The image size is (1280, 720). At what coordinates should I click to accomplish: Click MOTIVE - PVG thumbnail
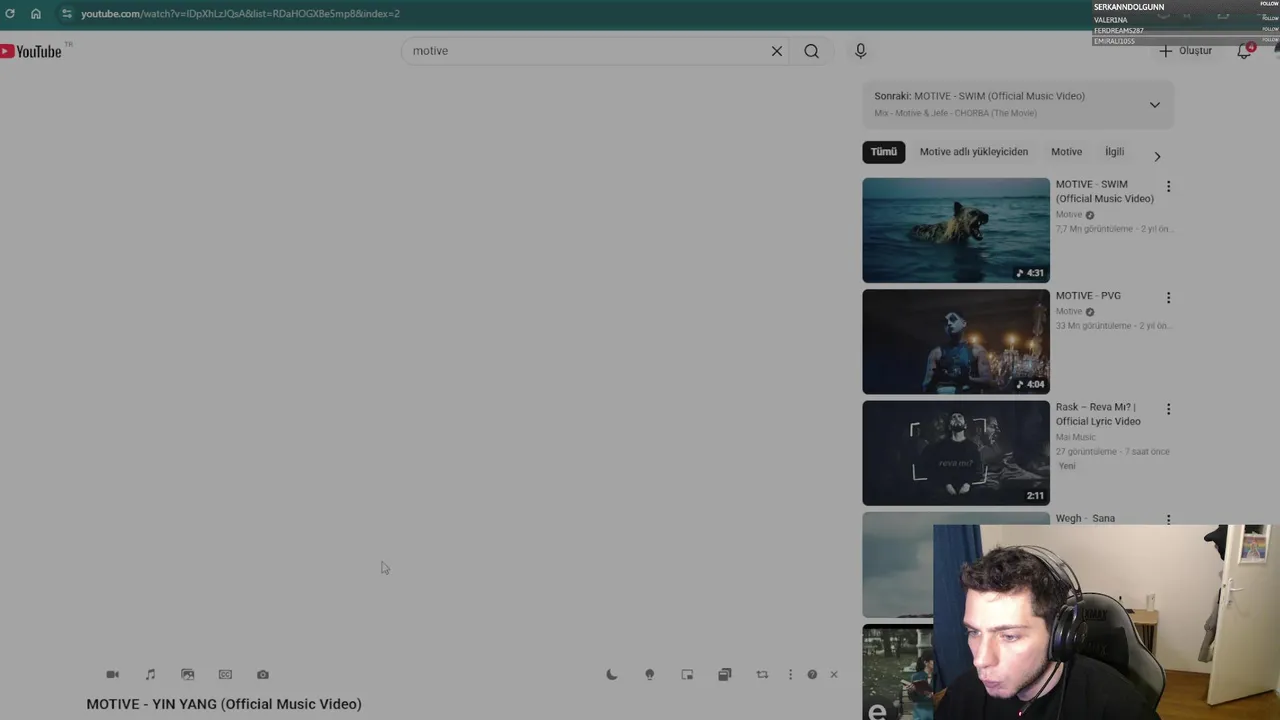(956, 342)
